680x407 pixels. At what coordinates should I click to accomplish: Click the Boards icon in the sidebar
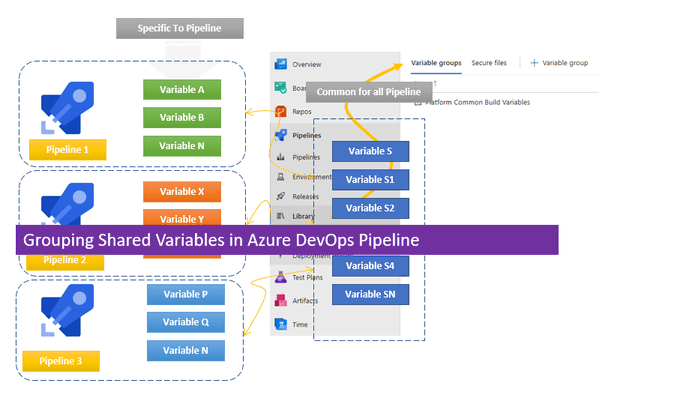point(281,88)
